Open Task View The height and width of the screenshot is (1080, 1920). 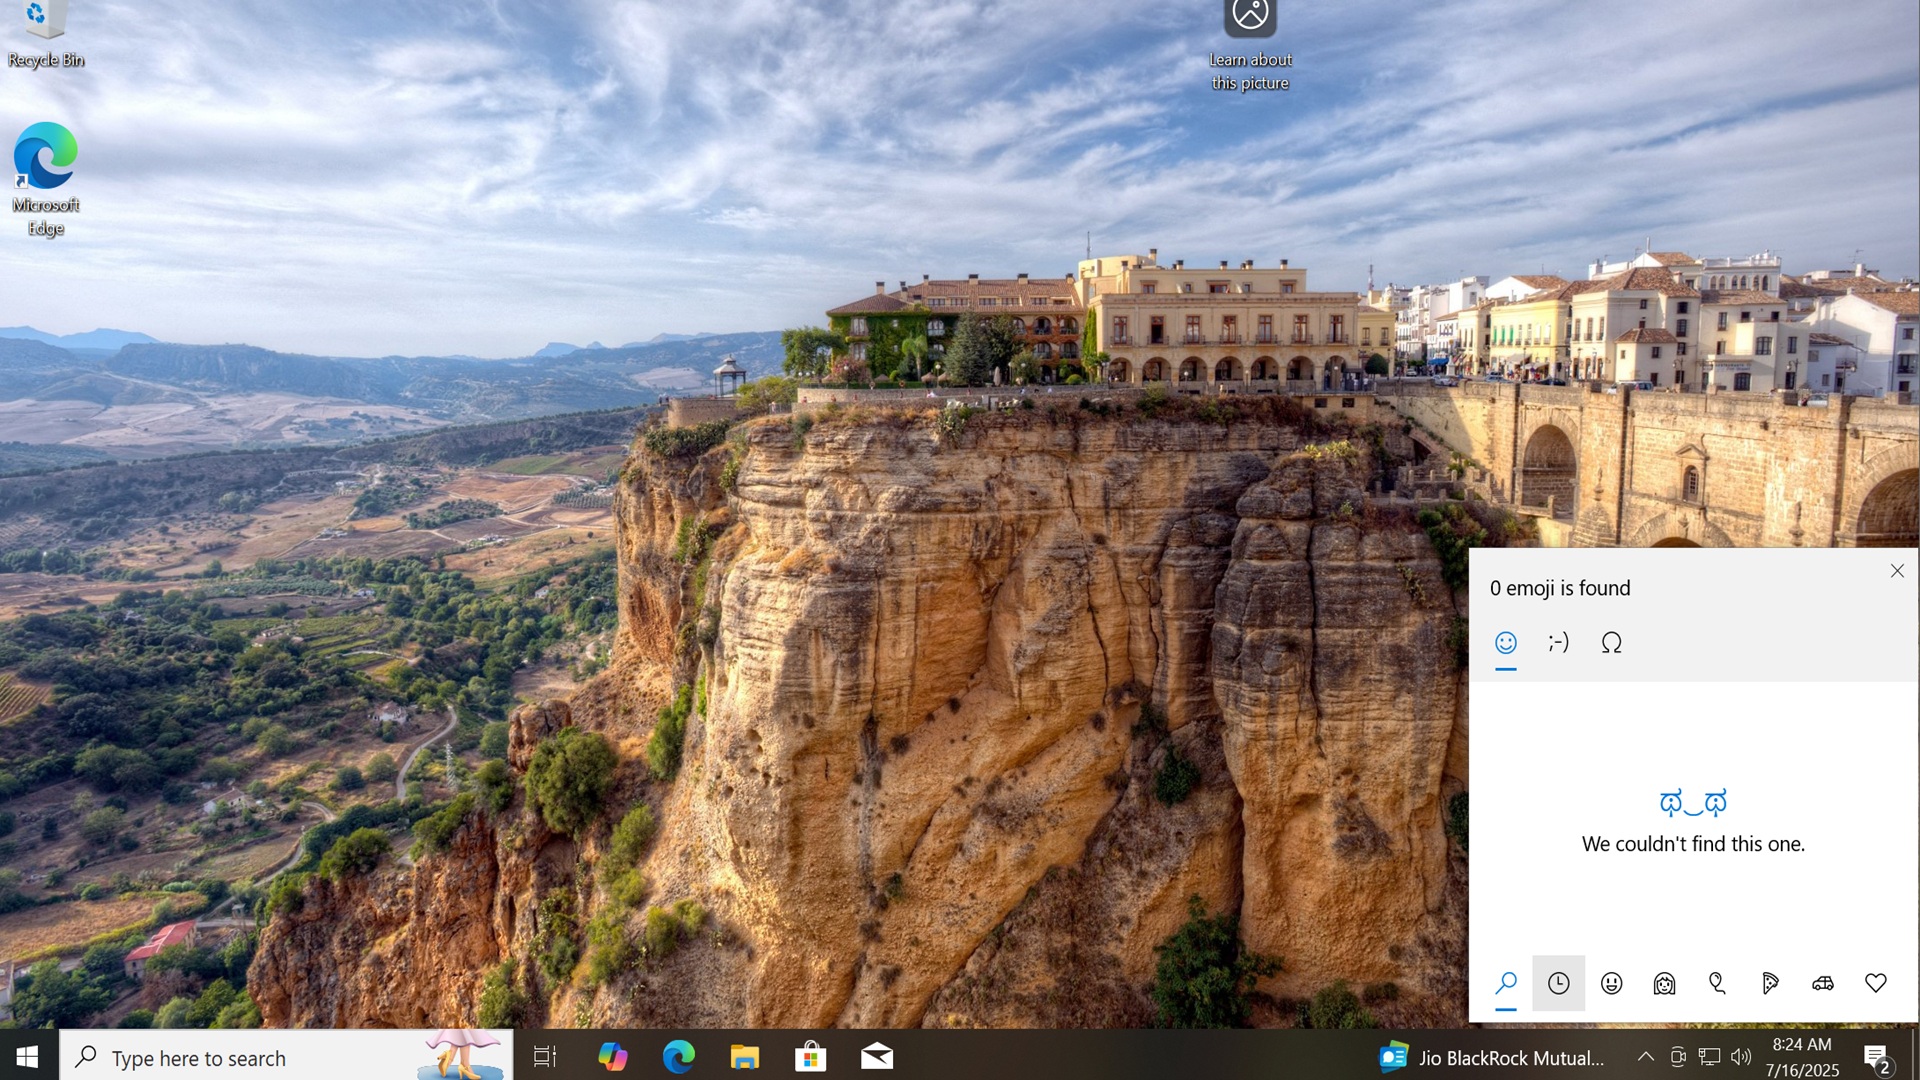click(x=545, y=1057)
